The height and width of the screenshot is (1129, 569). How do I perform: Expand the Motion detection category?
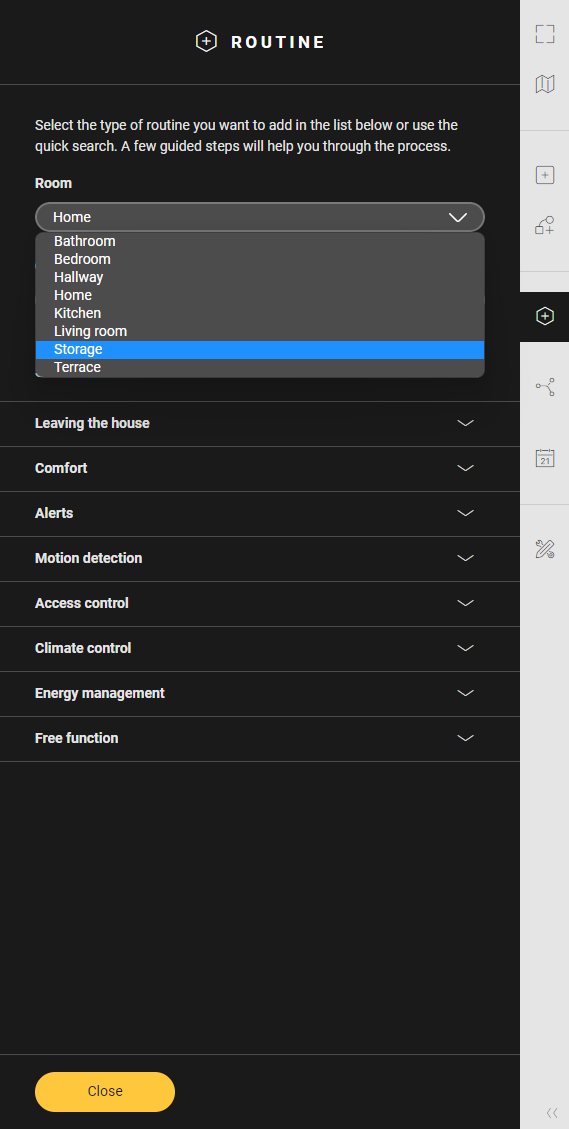coord(260,558)
